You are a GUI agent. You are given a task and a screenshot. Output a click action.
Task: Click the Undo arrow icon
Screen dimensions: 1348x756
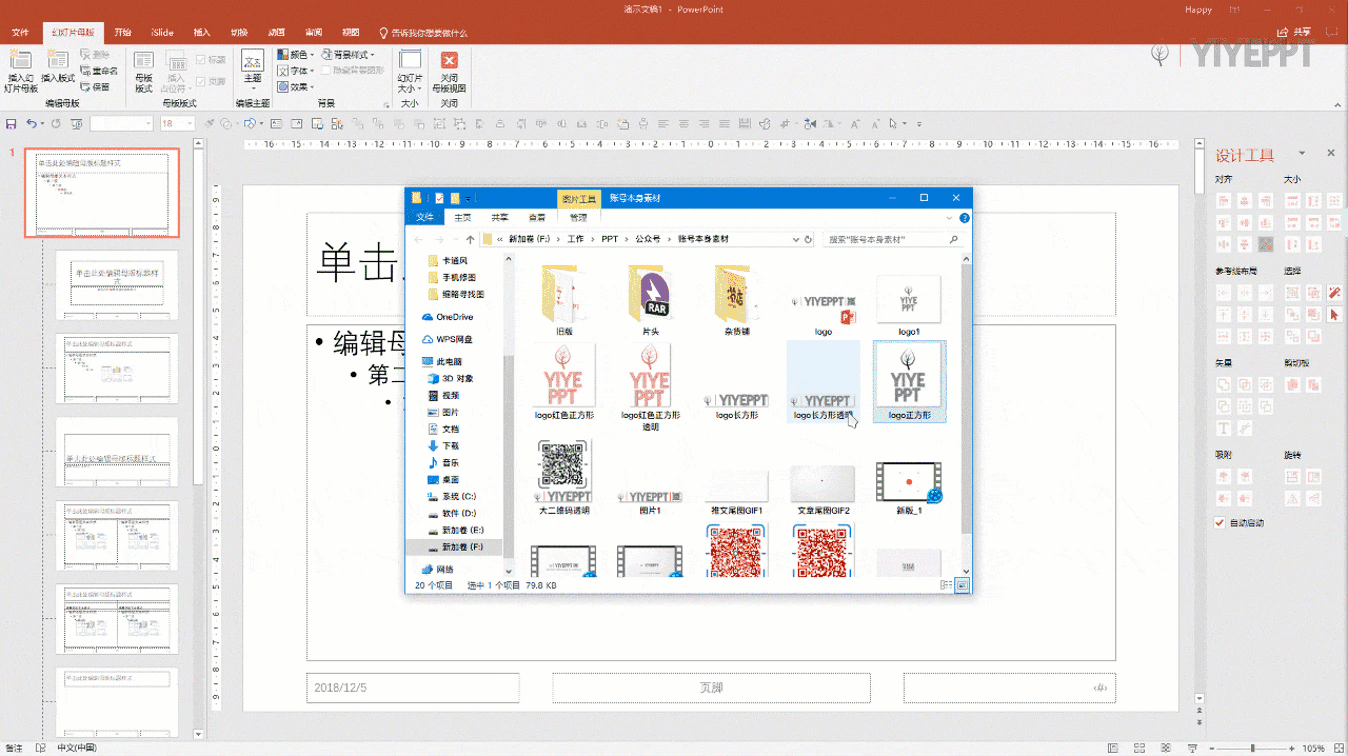point(31,124)
